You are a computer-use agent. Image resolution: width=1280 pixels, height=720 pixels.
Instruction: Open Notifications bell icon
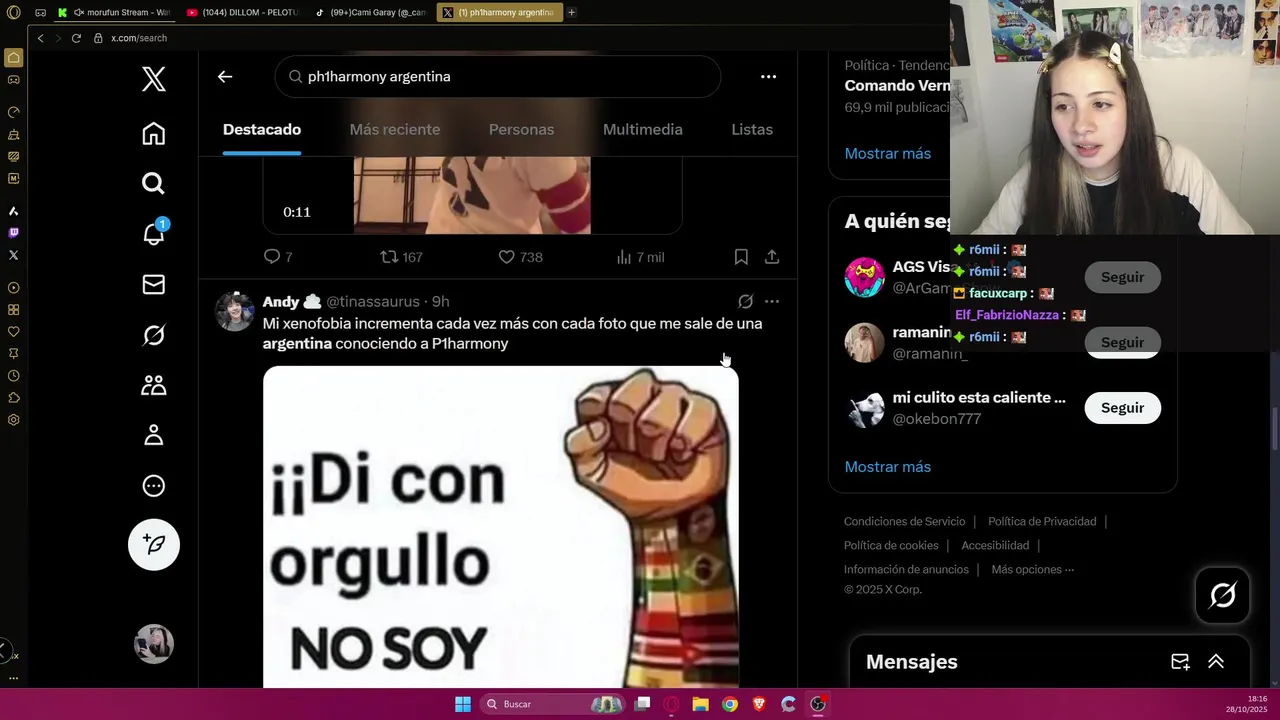[x=153, y=233]
